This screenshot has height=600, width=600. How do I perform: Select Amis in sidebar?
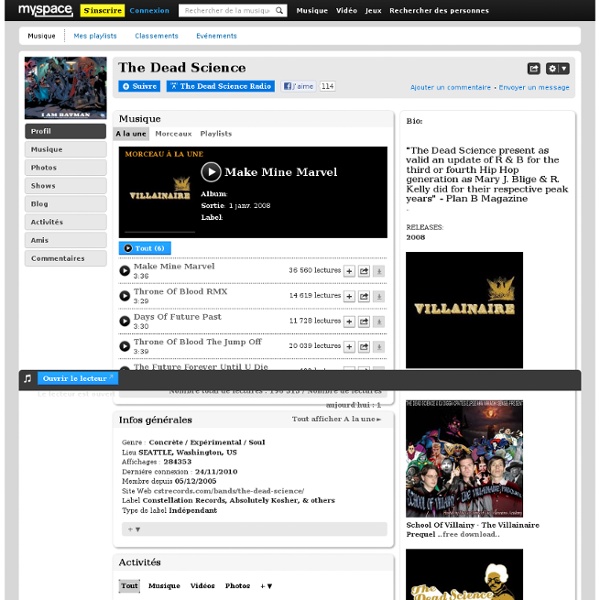(65, 240)
